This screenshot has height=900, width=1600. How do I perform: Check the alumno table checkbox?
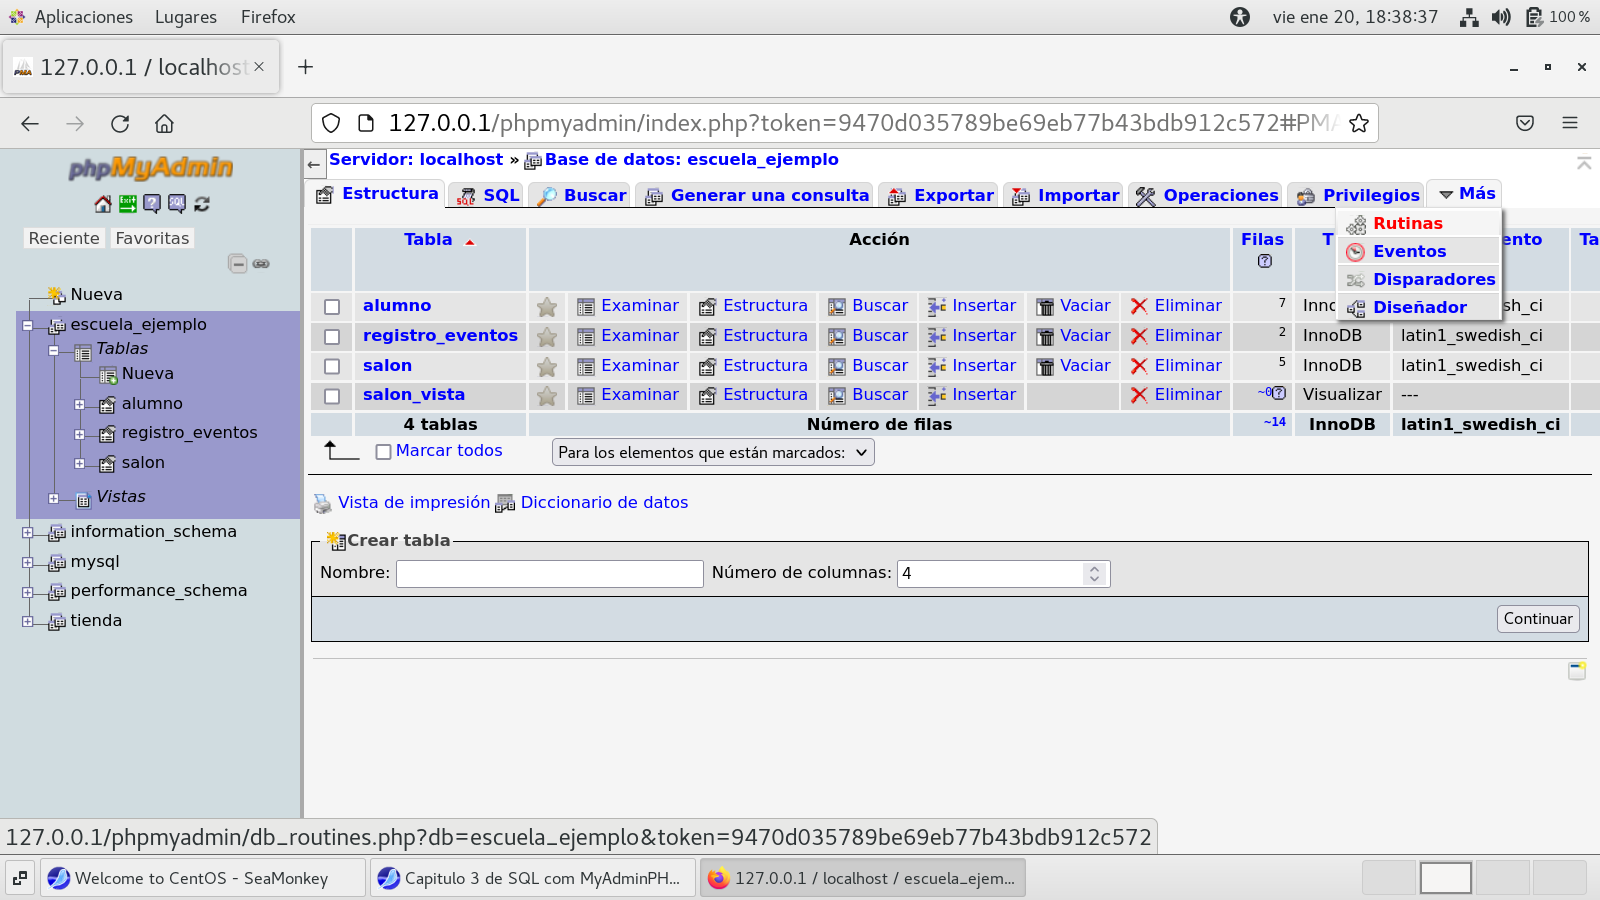click(332, 307)
